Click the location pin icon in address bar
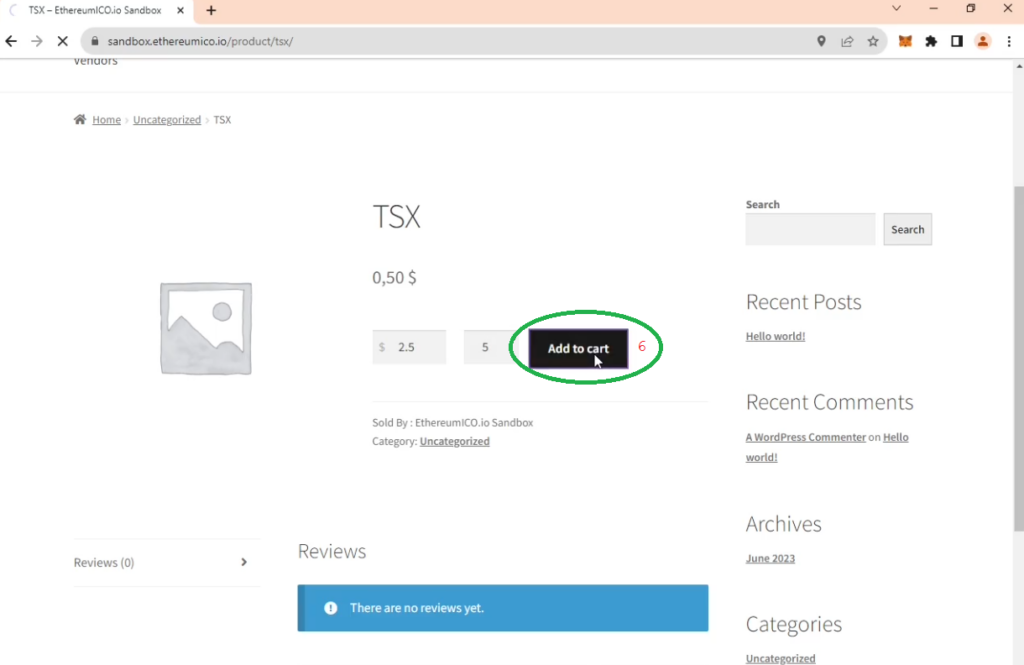The image size is (1024, 665). click(x=821, y=41)
